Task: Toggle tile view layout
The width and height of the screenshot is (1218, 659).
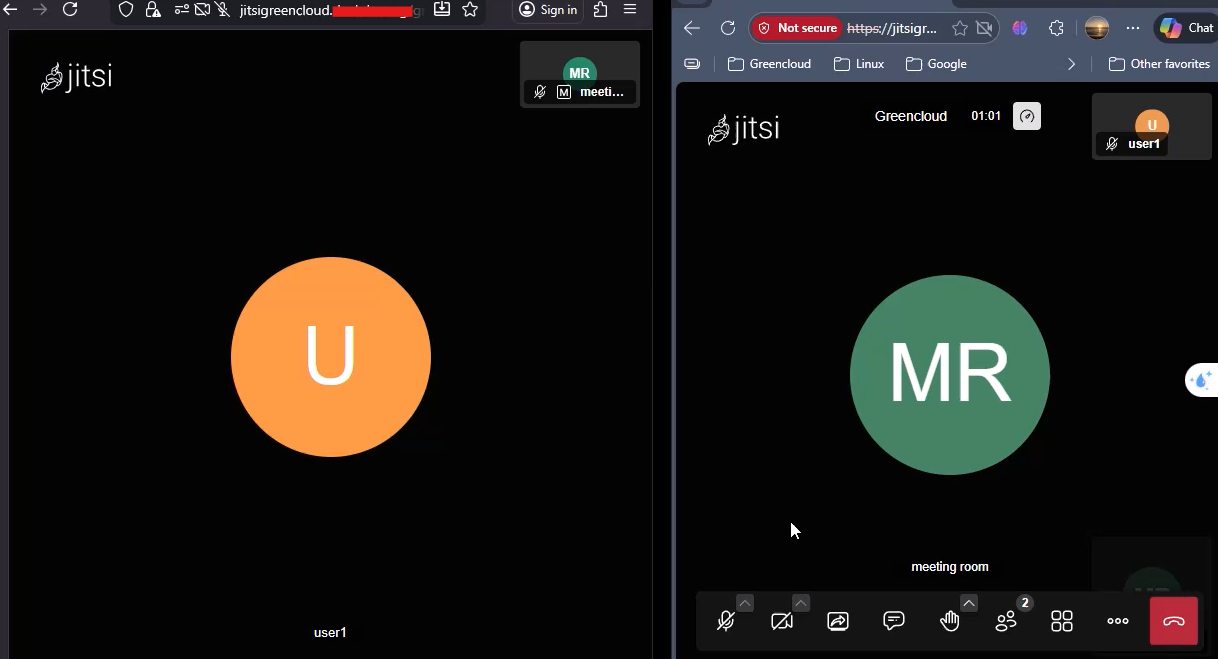Action: [1062, 621]
